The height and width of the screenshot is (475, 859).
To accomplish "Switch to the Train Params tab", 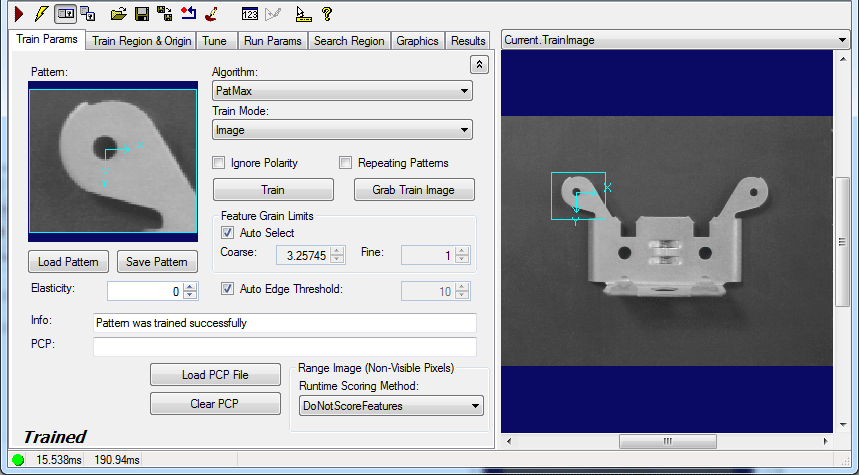I will pyautogui.click(x=47, y=39).
